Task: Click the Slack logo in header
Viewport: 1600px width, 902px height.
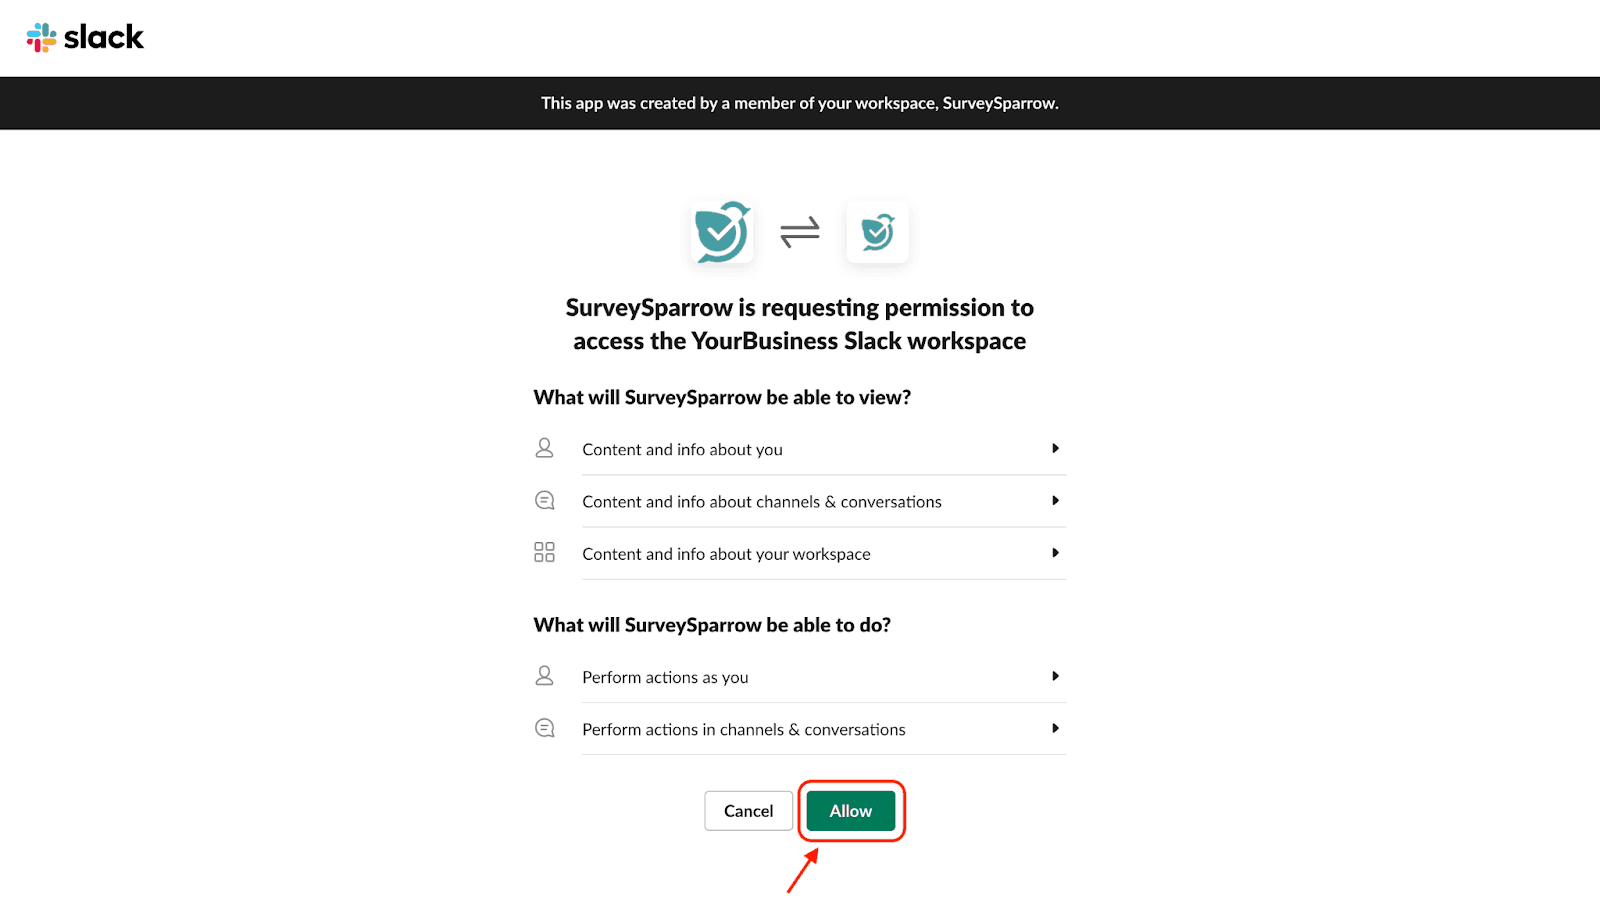Action: 85,38
